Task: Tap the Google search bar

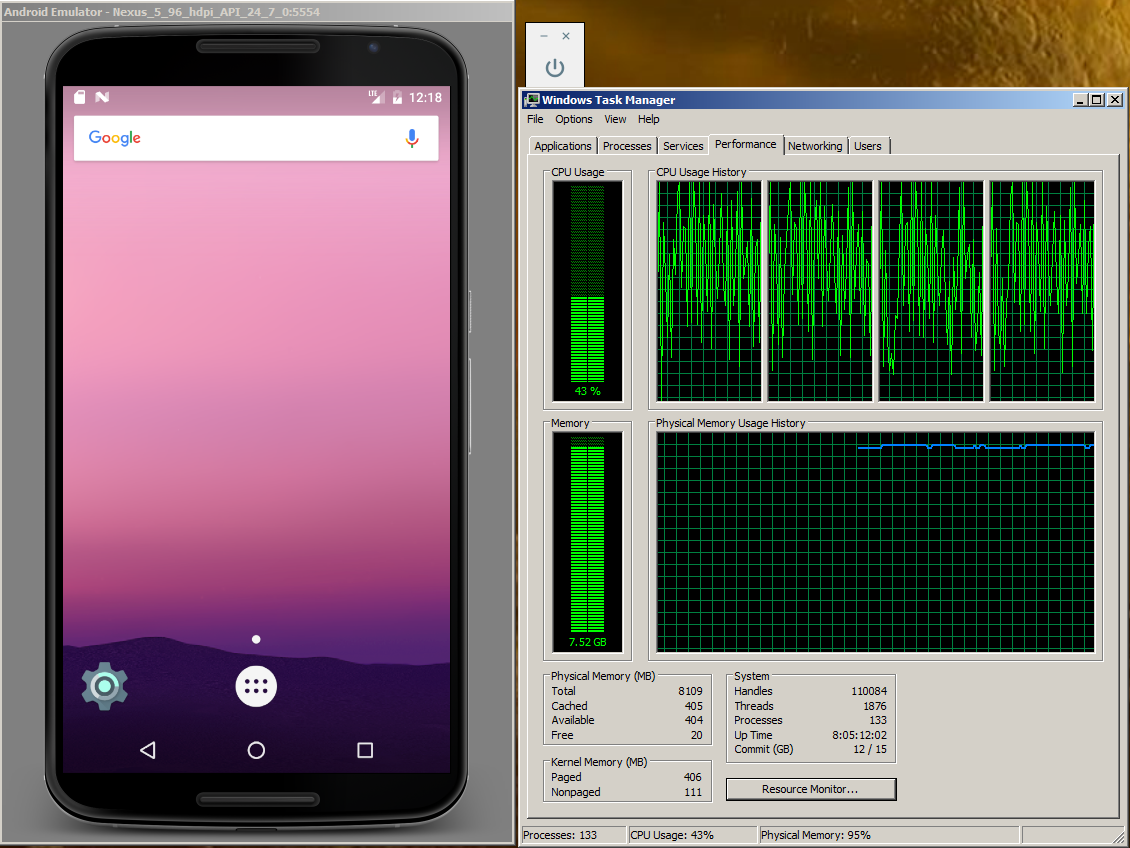Action: [x=256, y=138]
